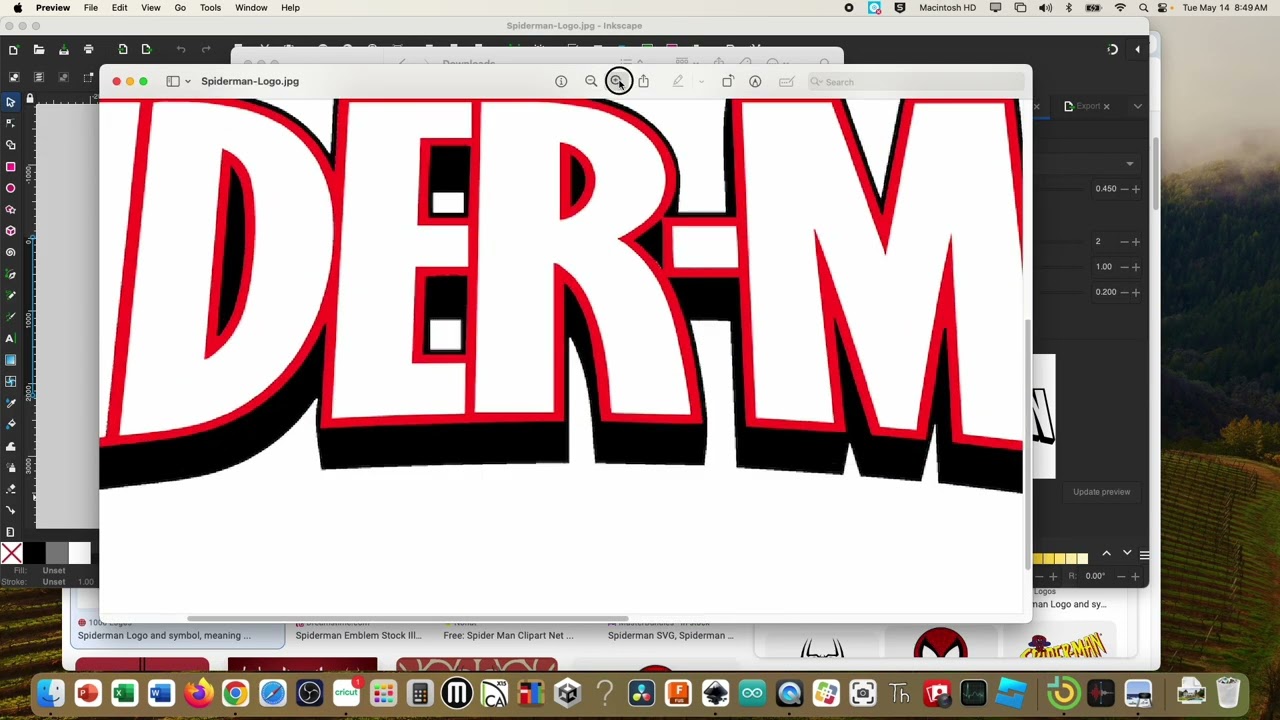Select Inkscape Star tool
The image size is (1280, 720).
pyautogui.click(x=11, y=209)
